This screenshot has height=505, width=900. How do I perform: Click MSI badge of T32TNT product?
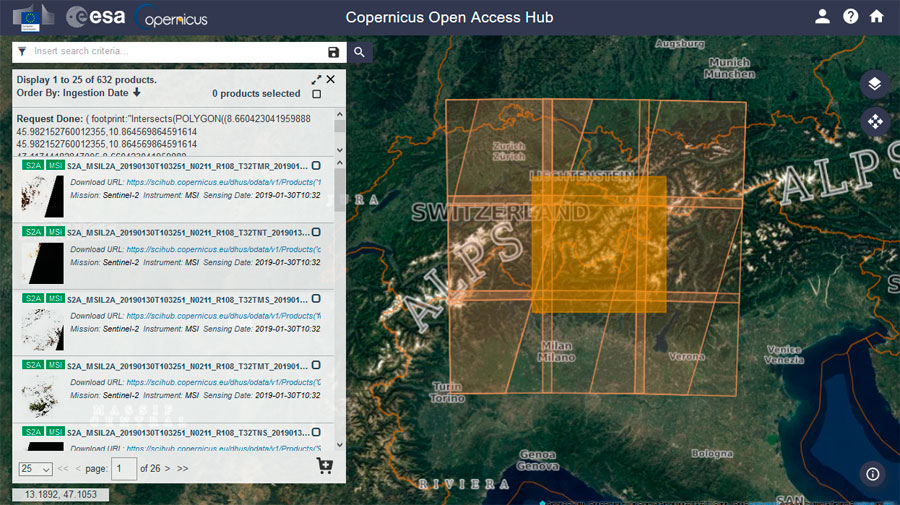(55, 232)
